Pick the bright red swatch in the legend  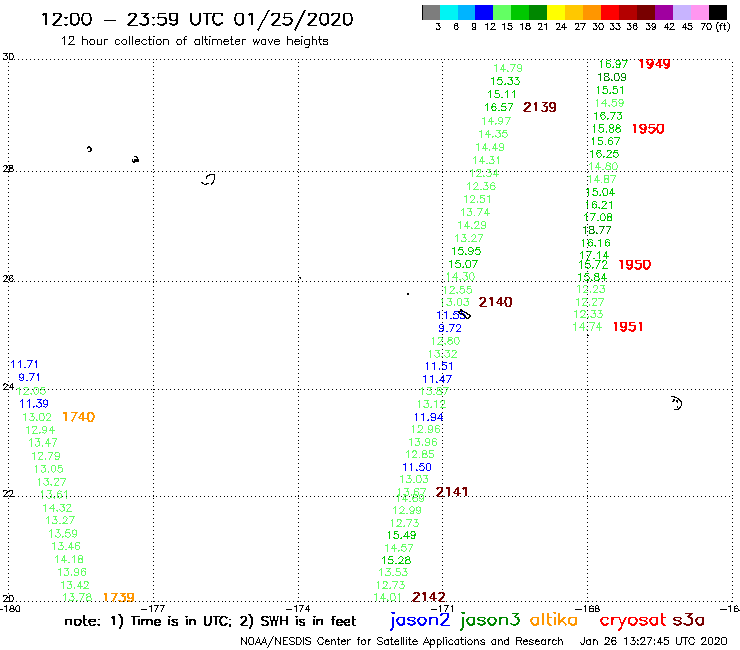pyautogui.click(x=609, y=12)
